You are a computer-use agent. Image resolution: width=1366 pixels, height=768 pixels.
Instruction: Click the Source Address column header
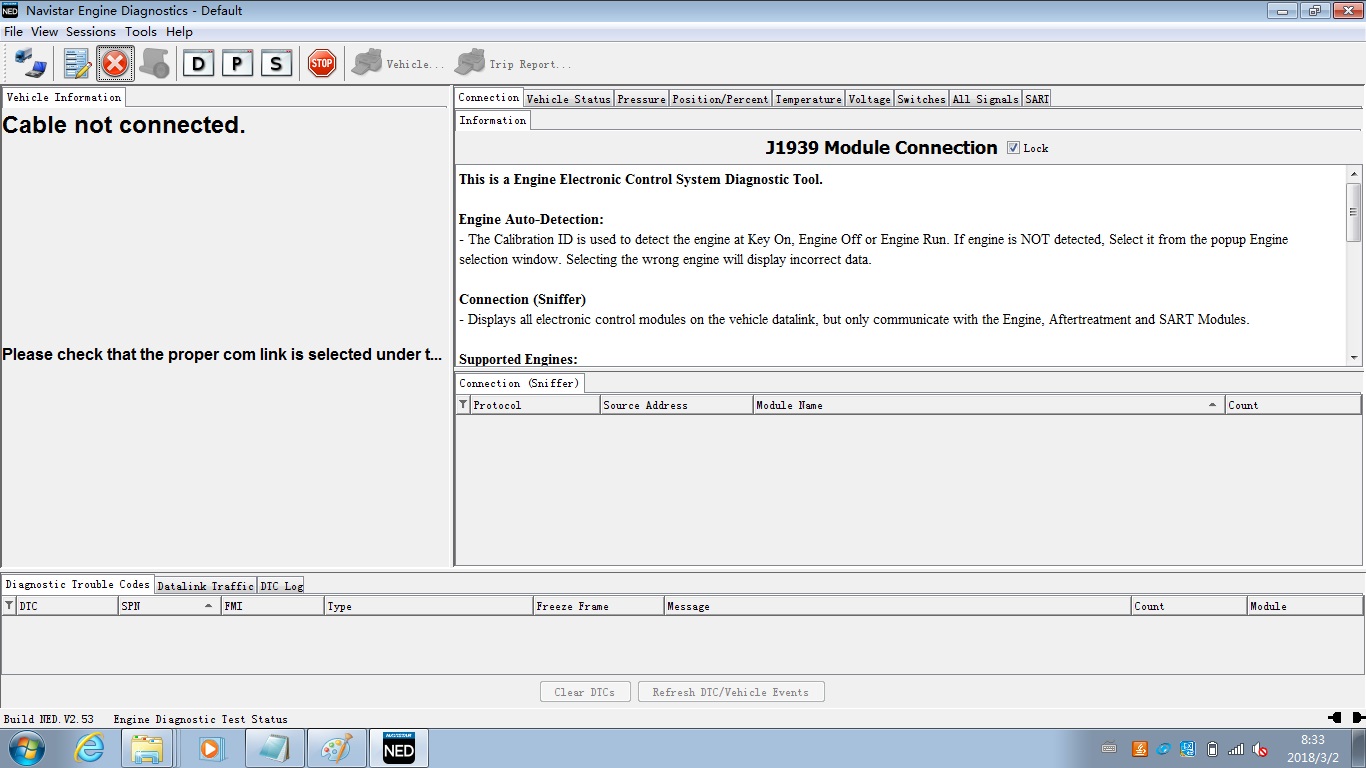[676, 405]
